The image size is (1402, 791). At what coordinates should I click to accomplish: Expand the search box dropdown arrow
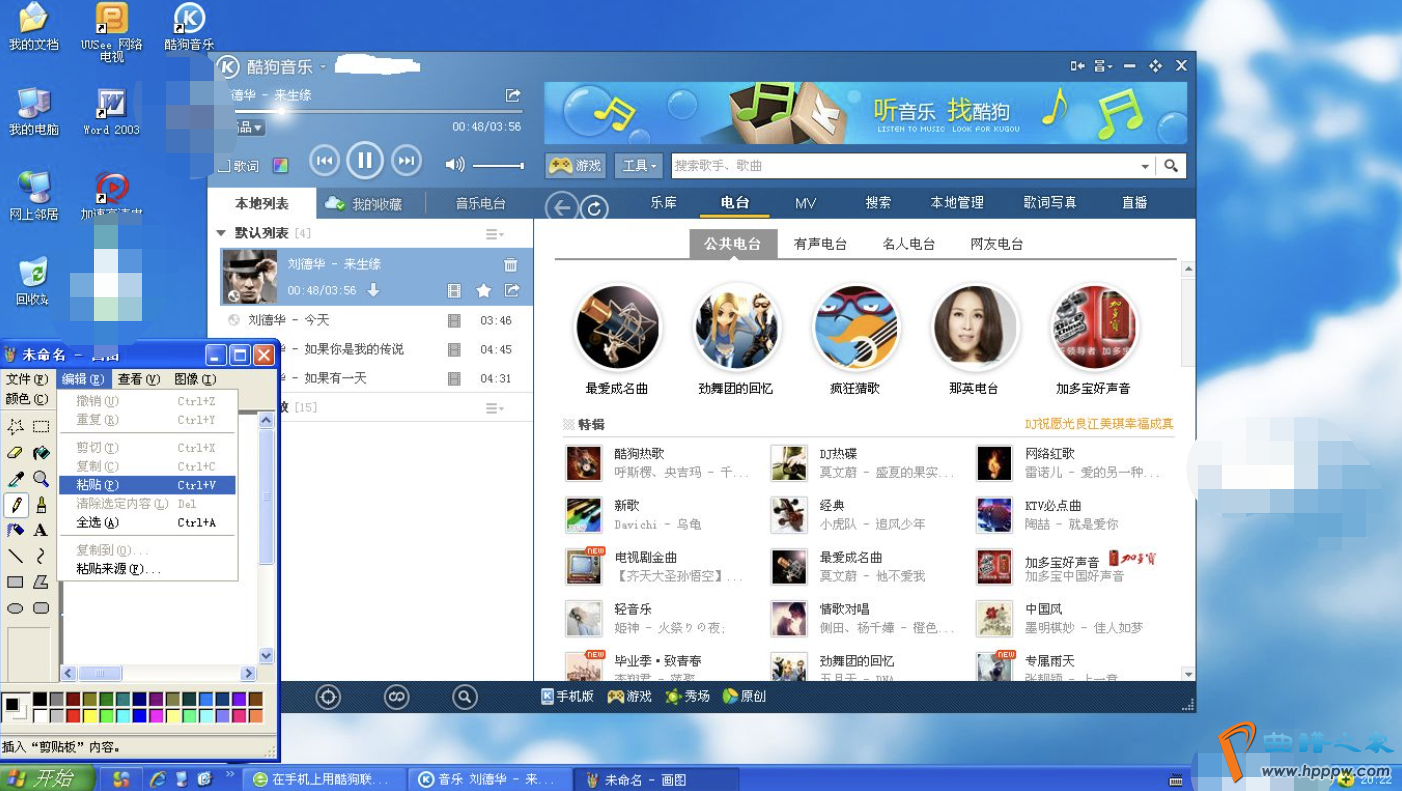point(1145,166)
